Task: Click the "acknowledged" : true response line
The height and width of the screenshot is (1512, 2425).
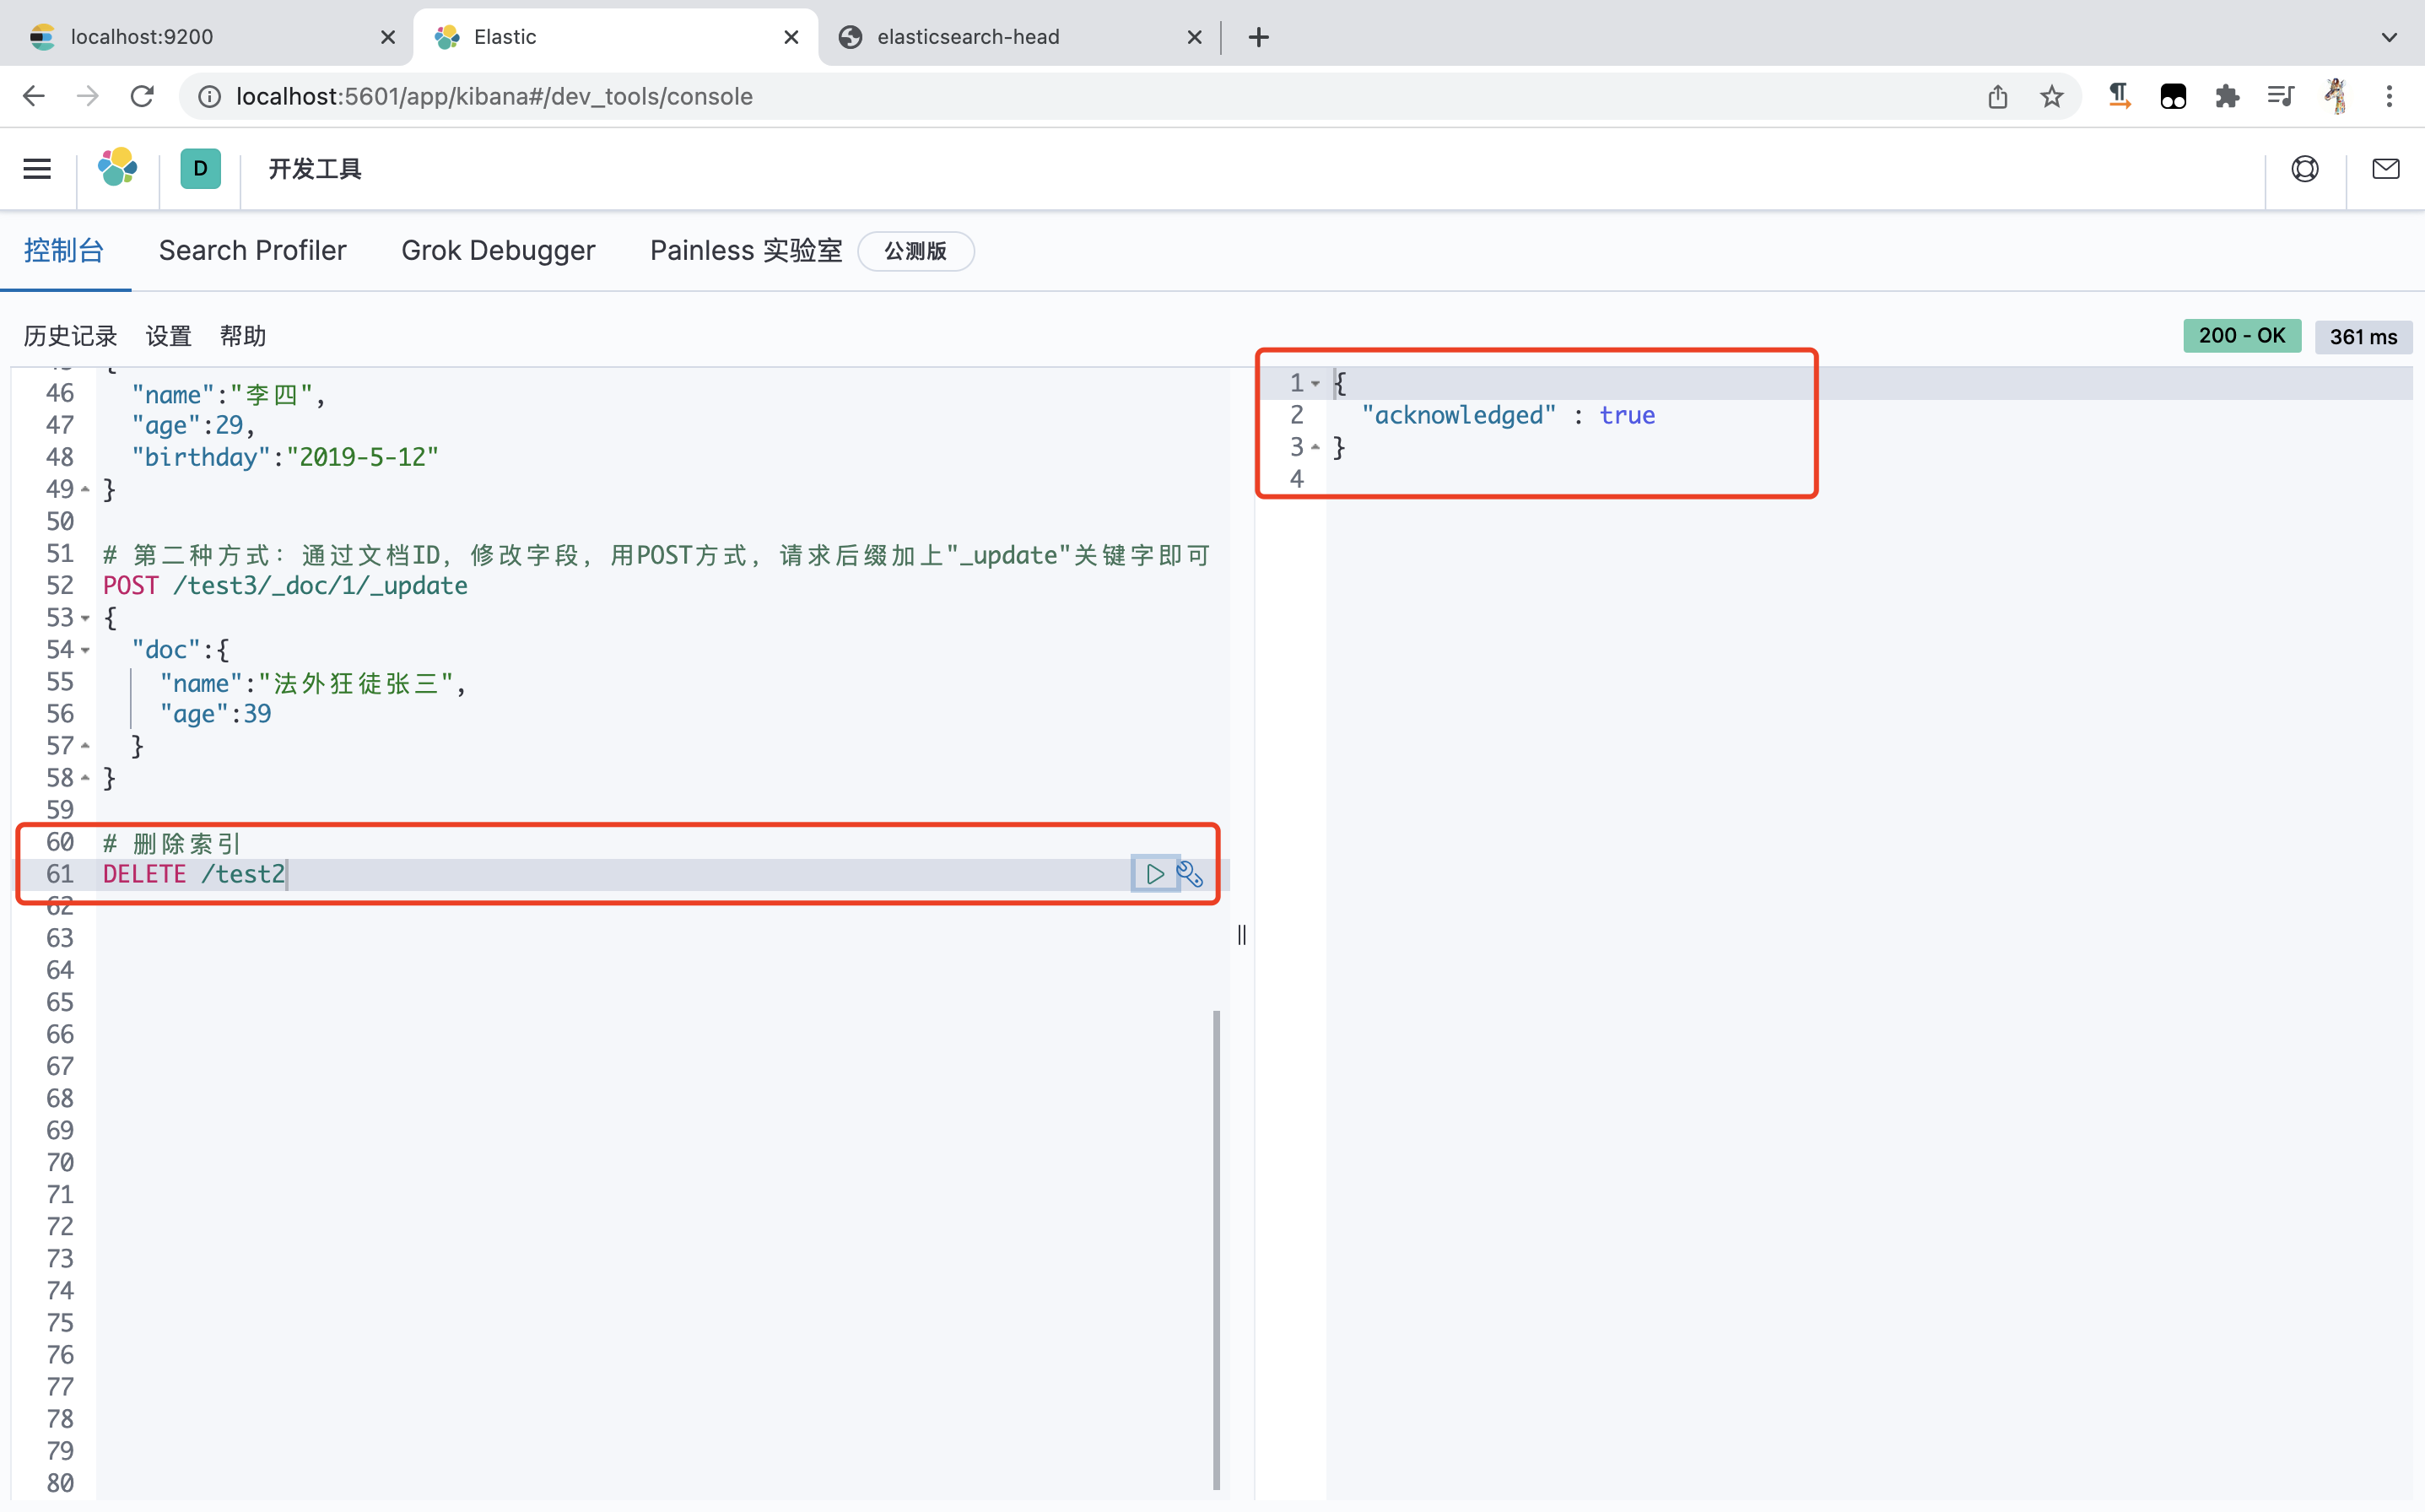Action: point(1508,415)
